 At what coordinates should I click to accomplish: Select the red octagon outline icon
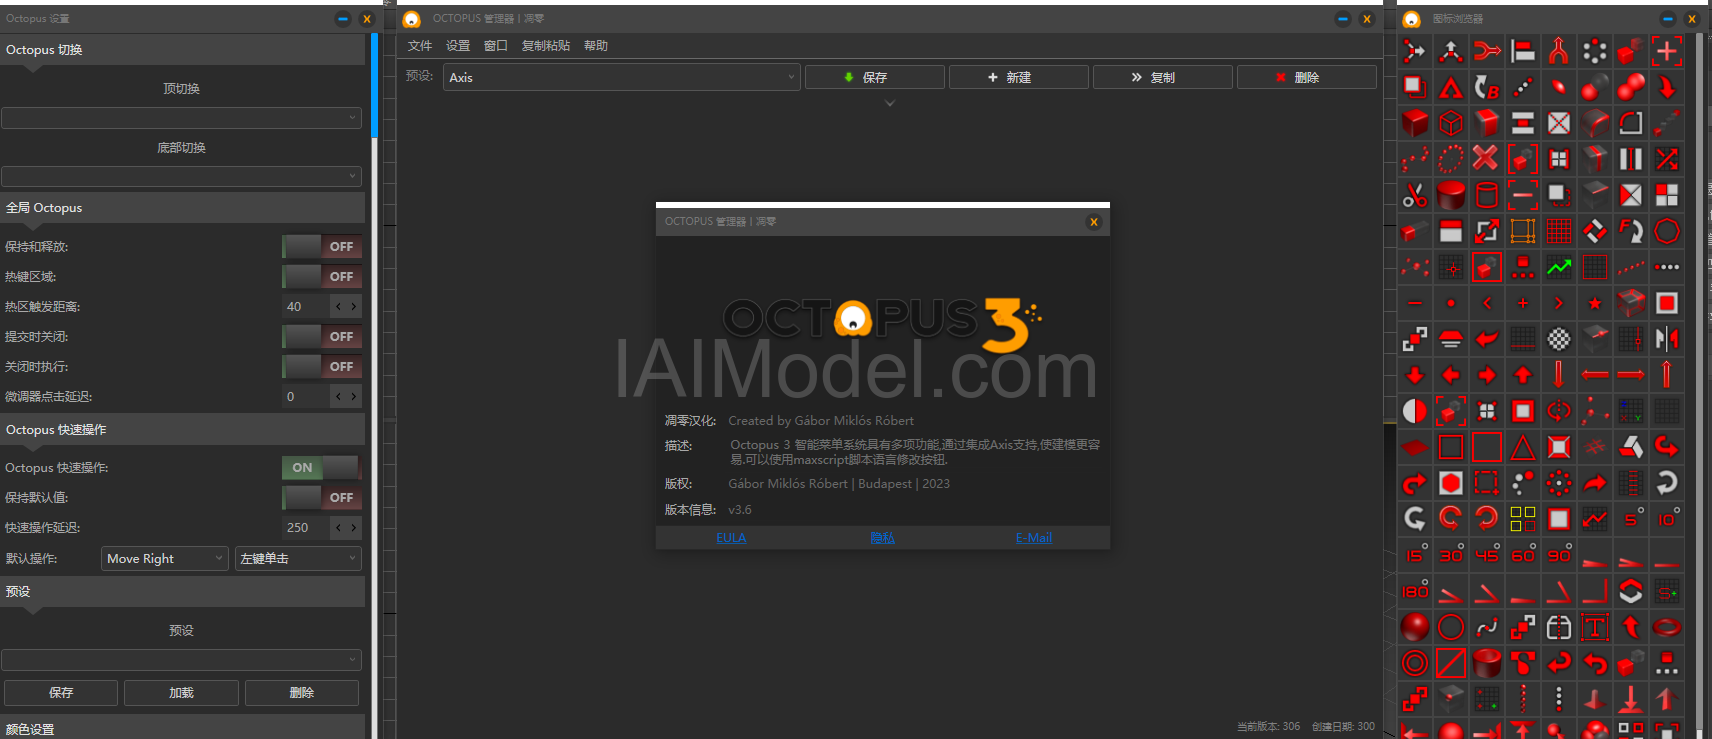pyautogui.click(x=1667, y=231)
